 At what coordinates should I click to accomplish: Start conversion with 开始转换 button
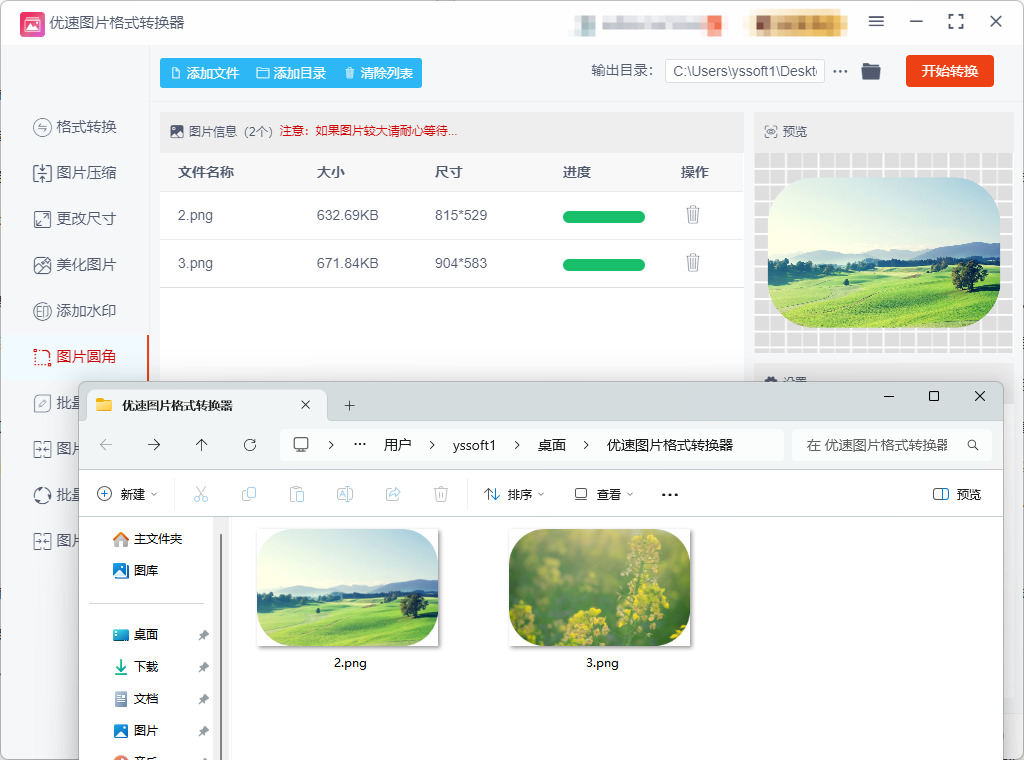pyautogui.click(x=950, y=71)
